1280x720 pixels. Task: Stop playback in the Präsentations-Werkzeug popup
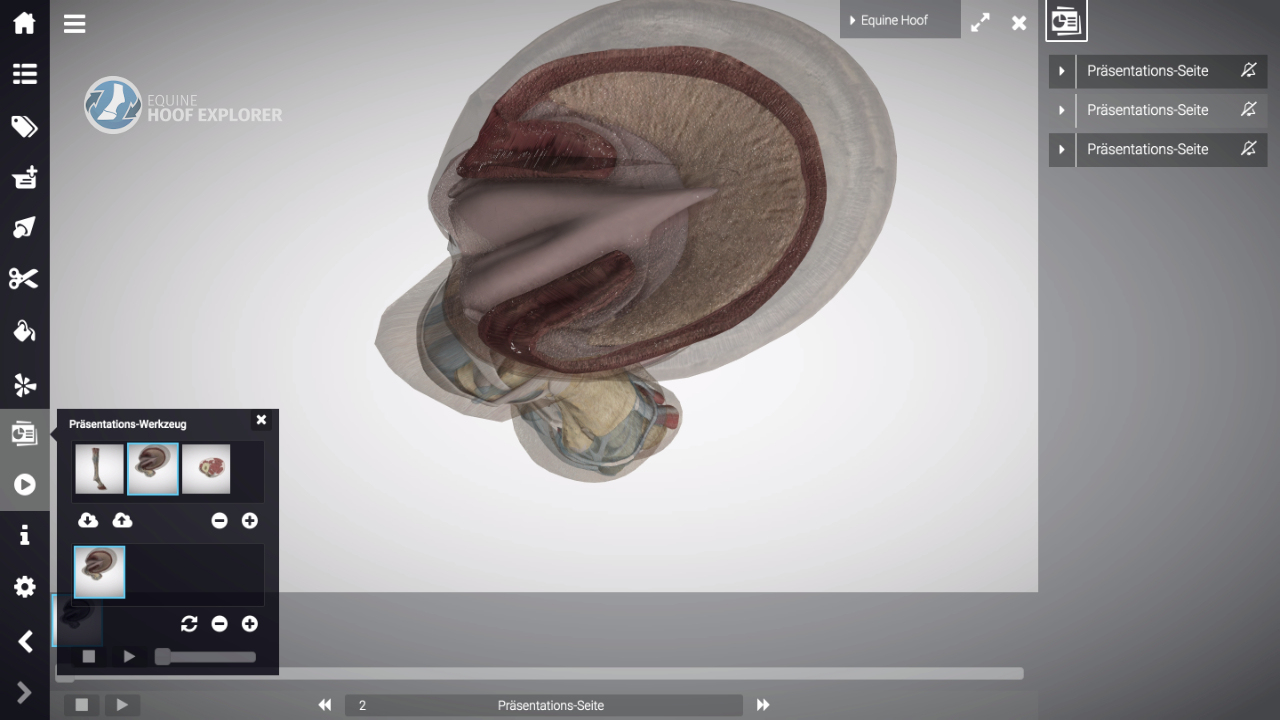(89, 657)
